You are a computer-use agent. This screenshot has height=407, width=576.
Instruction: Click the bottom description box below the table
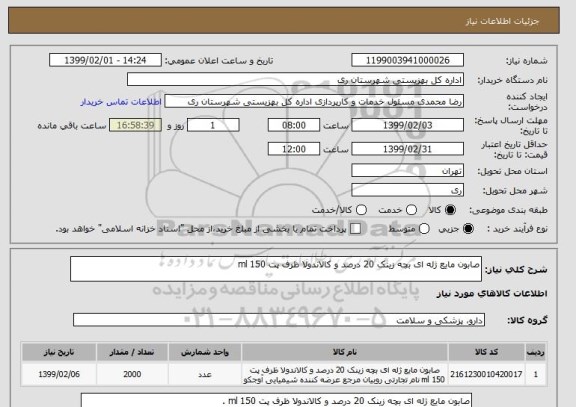pyautogui.click(x=276, y=400)
